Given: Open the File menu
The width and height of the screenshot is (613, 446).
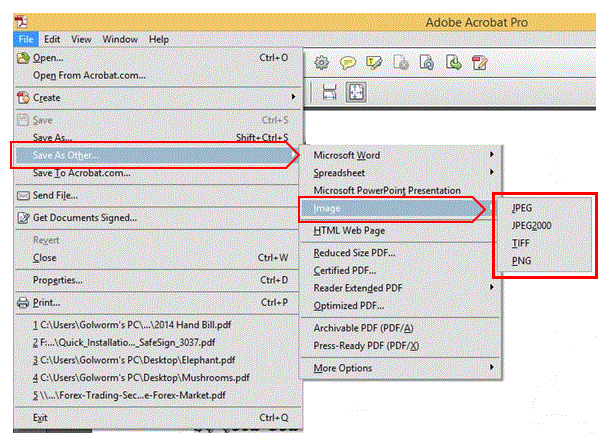Looking at the screenshot, I should coord(26,39).
